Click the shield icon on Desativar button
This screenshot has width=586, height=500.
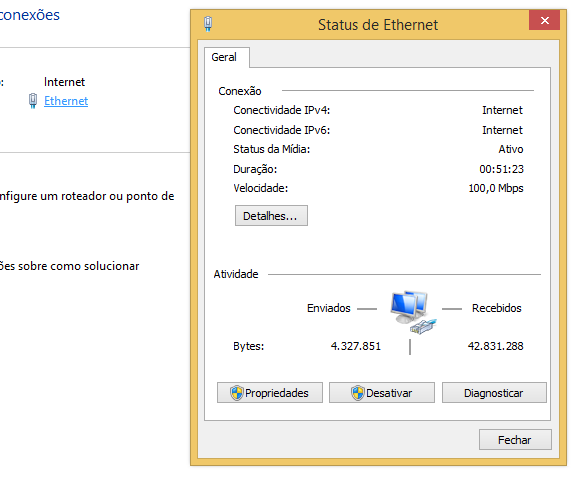click(358, 393)
